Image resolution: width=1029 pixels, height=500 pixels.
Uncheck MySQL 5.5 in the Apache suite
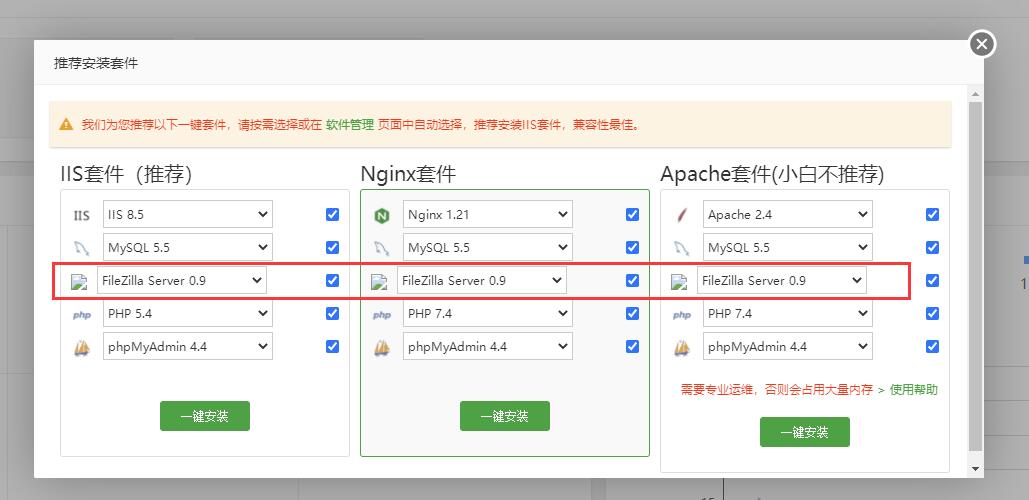933,247
